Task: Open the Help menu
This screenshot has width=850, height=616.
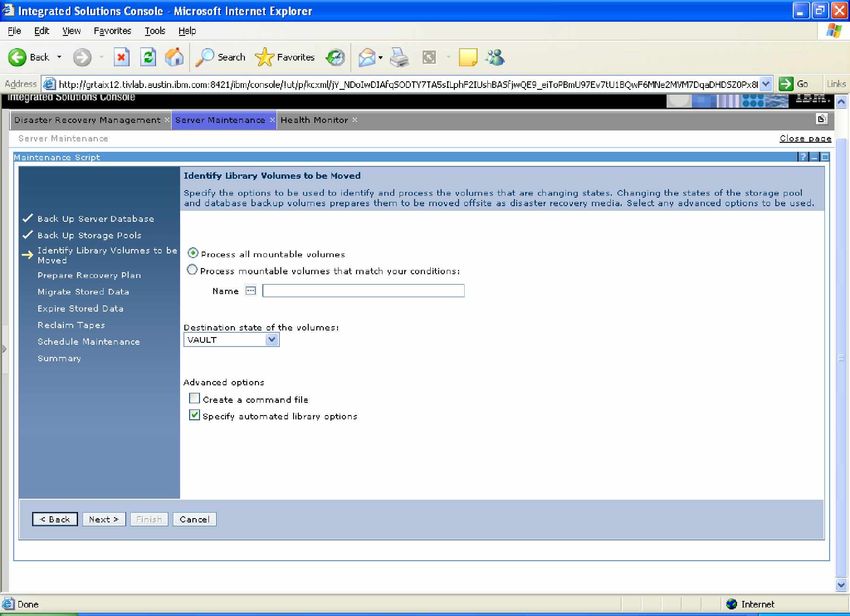Action: click(187, 31)
